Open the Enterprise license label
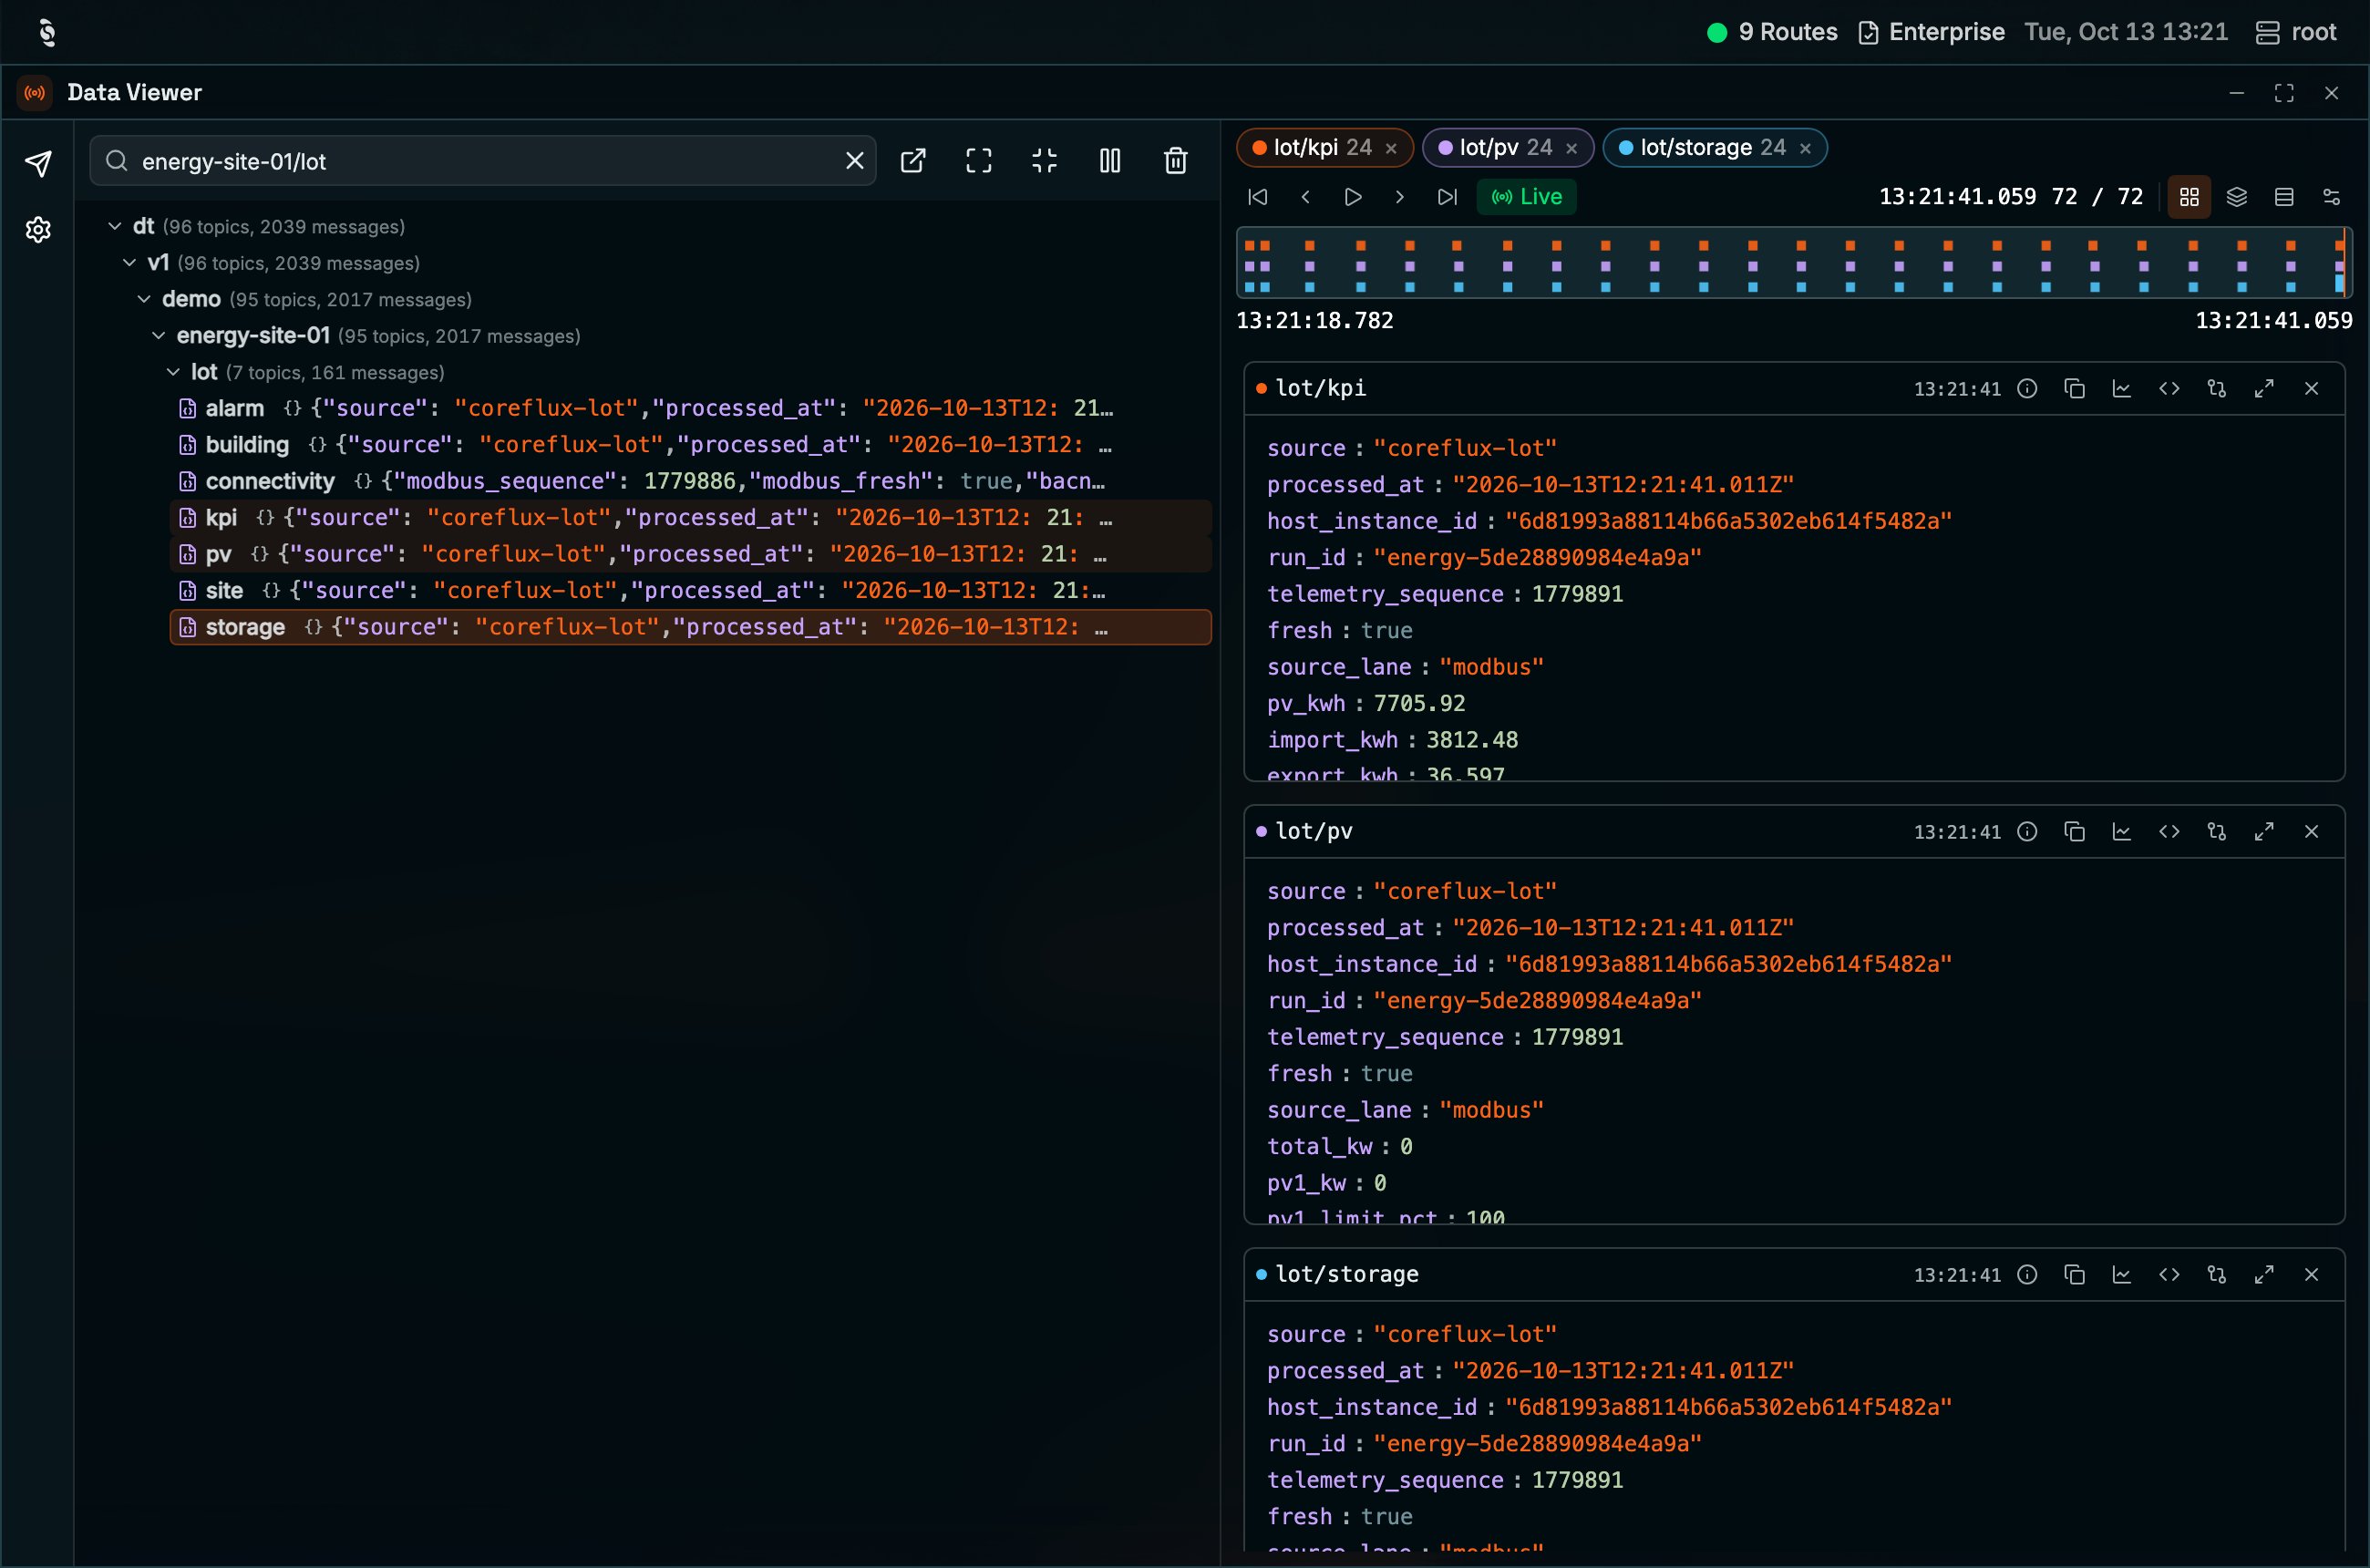Image resolution: width=2370 pixels, height=1568 pixels. 1931,32
